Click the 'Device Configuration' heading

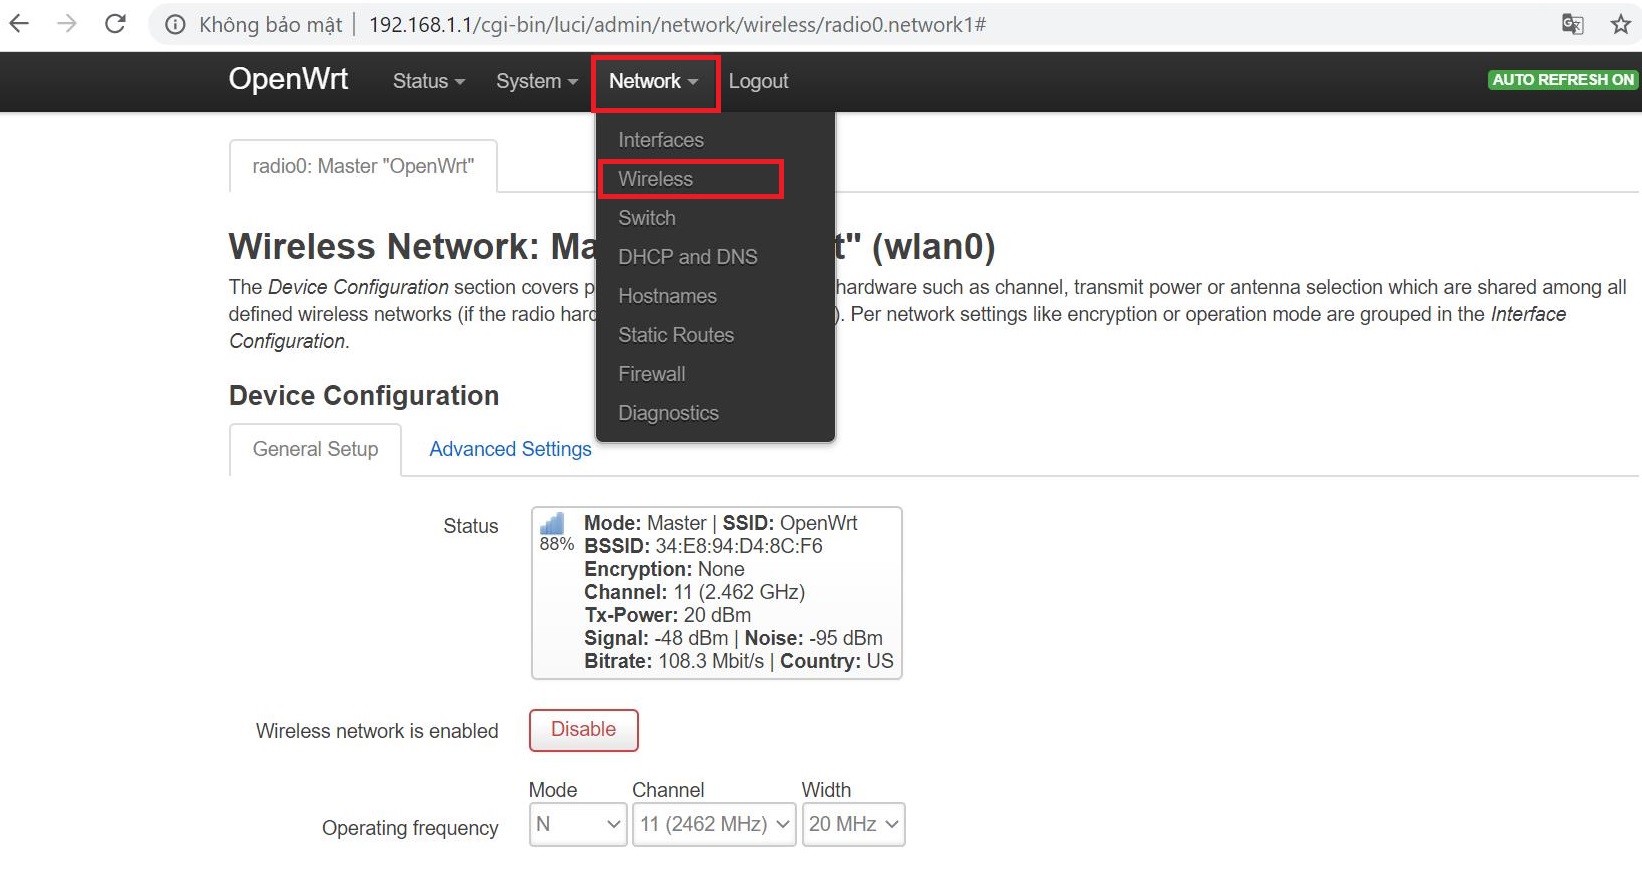pos(364,395)
